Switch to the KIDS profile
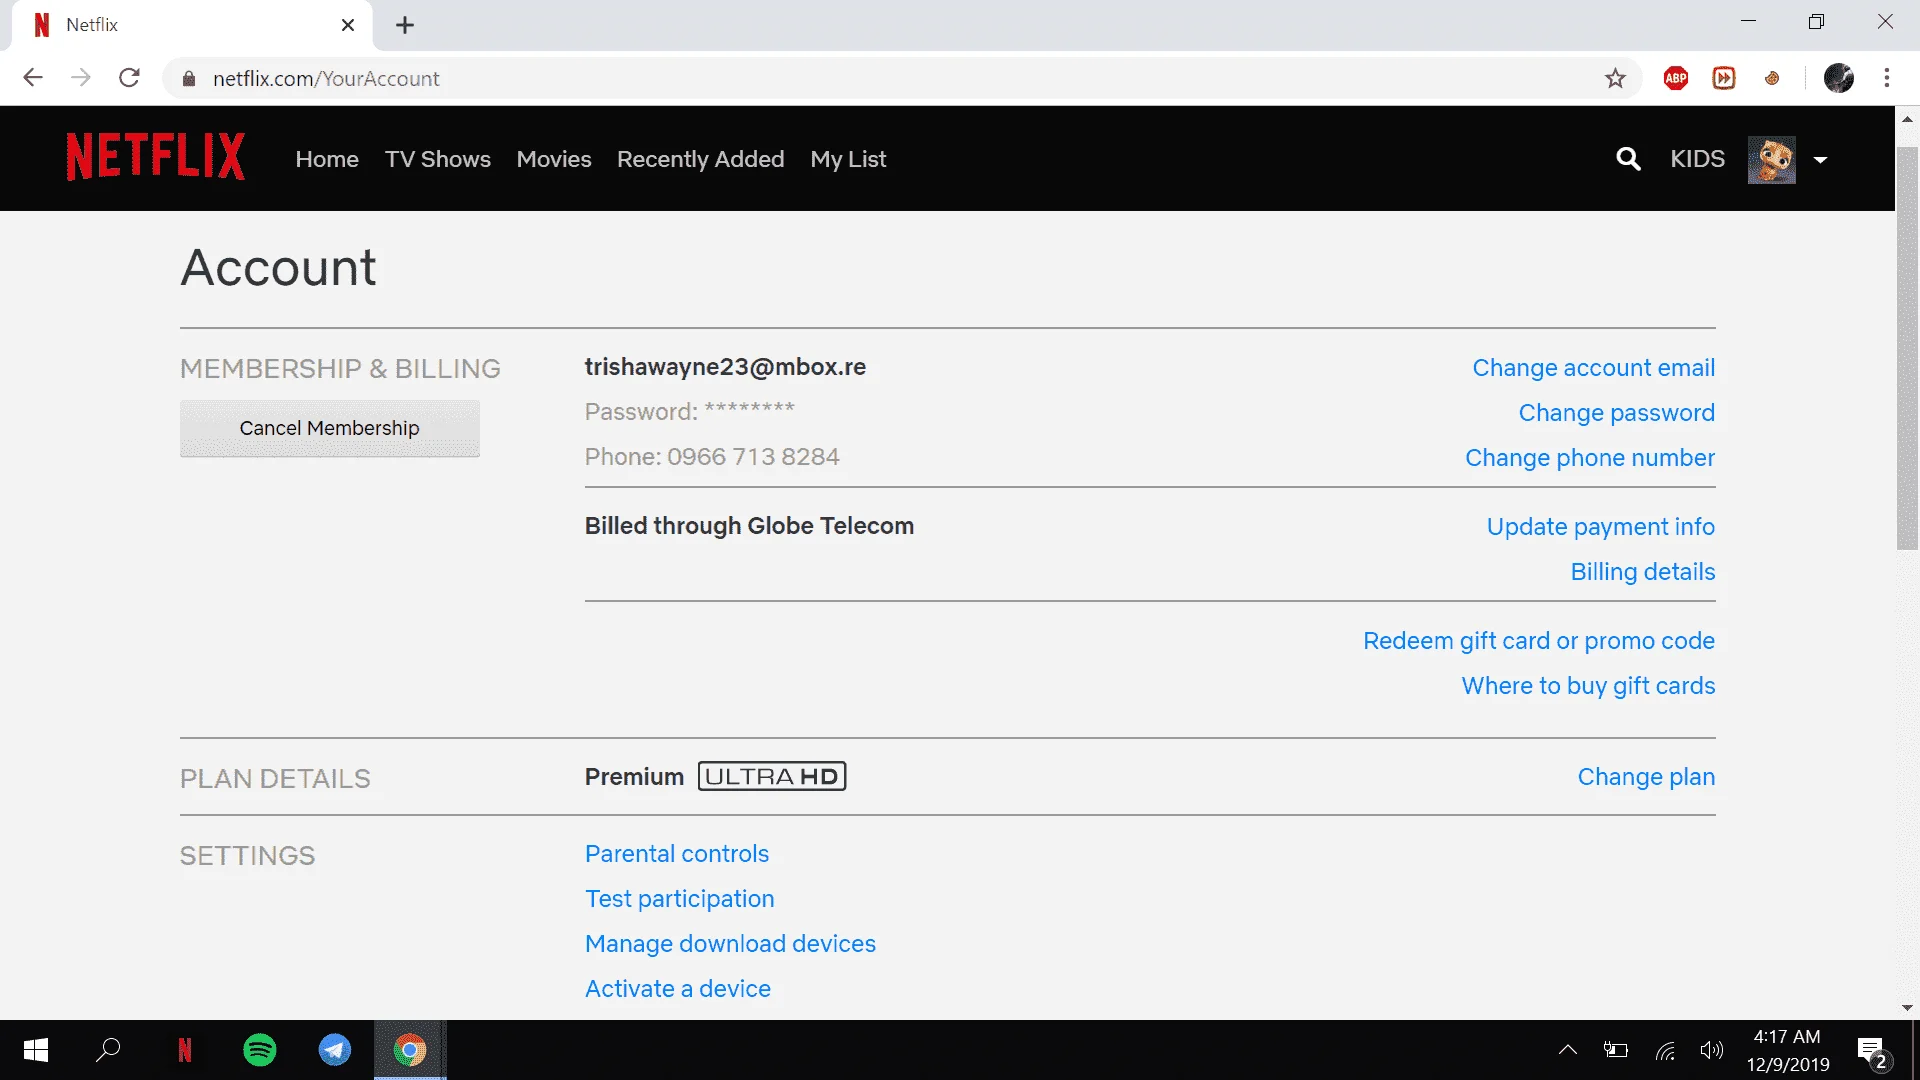1920x1080 pixels. [1698, 159]
